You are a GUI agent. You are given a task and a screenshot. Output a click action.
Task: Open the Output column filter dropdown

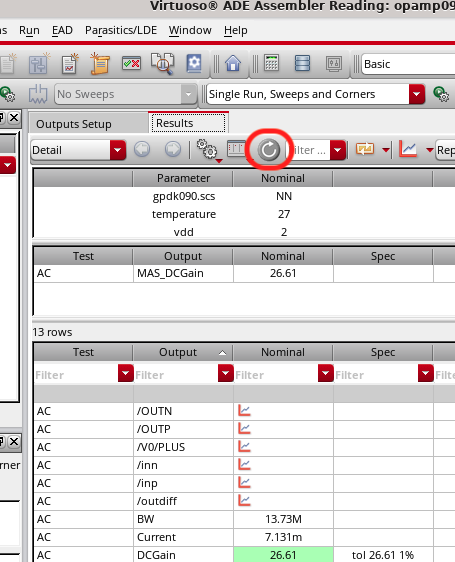coord(226,373)
